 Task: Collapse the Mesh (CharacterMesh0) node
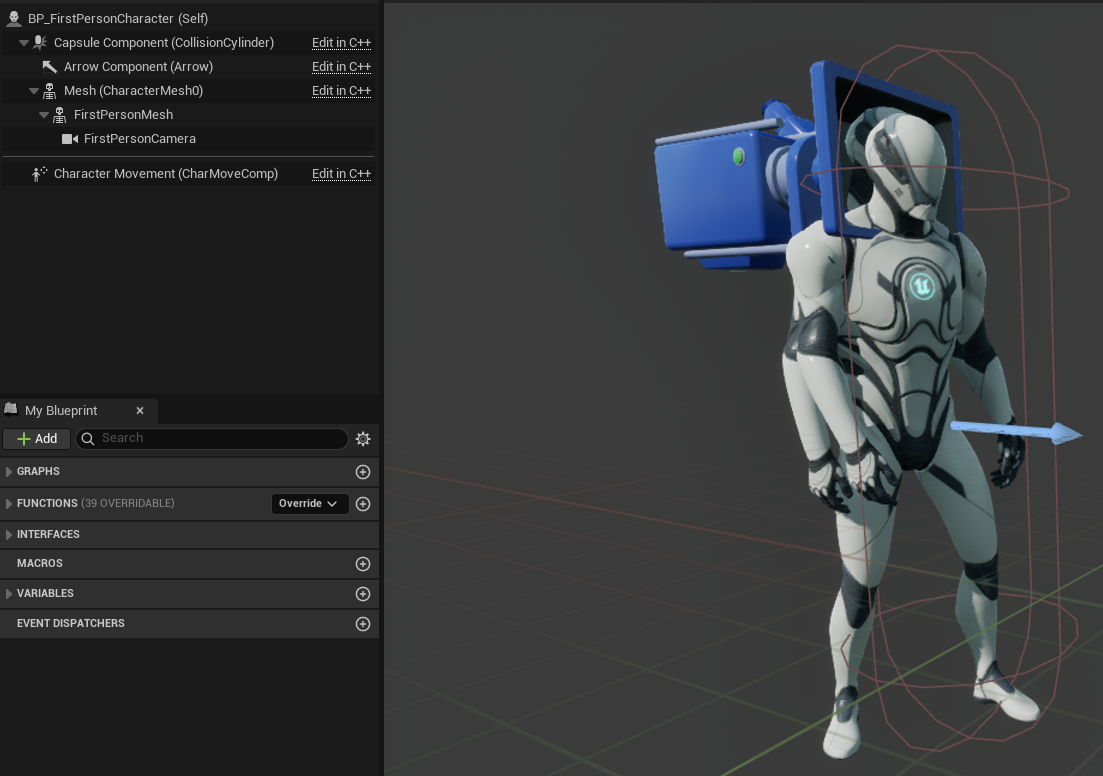point(34,91)
